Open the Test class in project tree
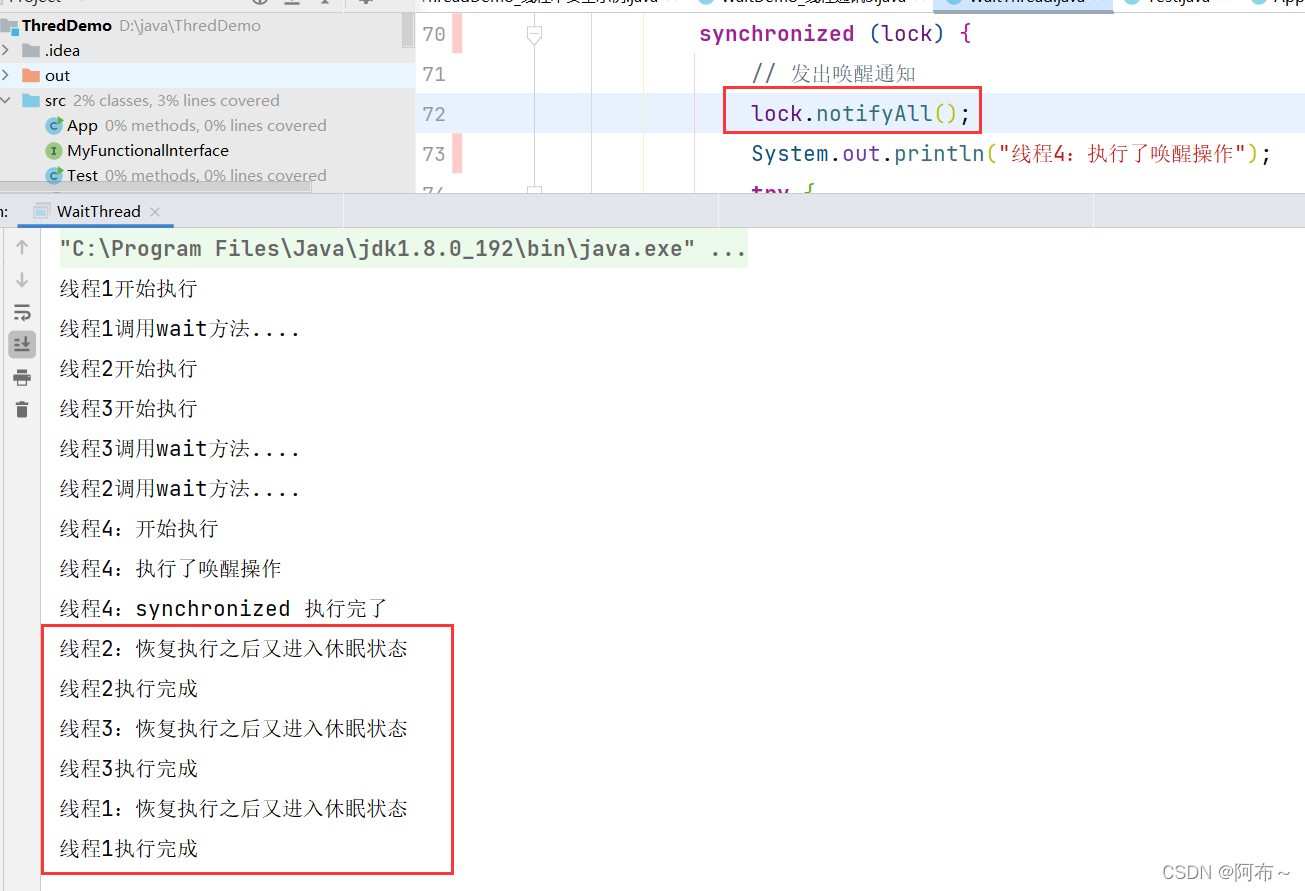This screenshot has height=891, width=1305. click(82, 175)
